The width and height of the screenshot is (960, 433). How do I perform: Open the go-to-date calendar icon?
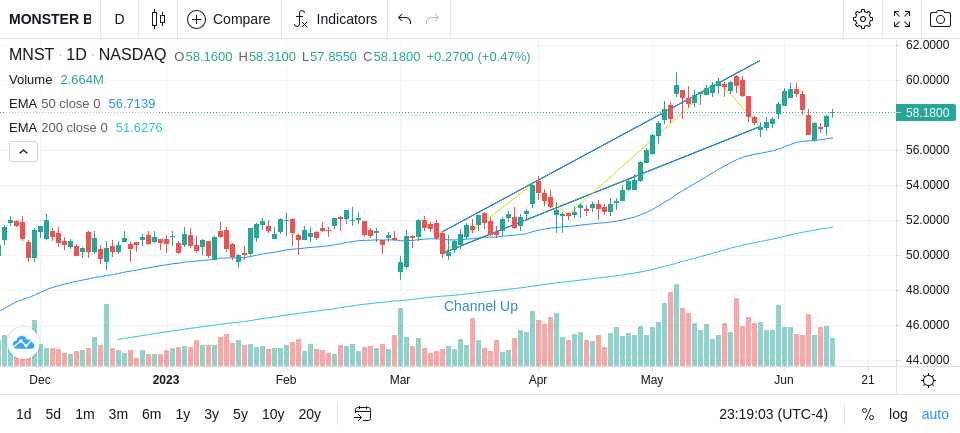click(362, 415)
